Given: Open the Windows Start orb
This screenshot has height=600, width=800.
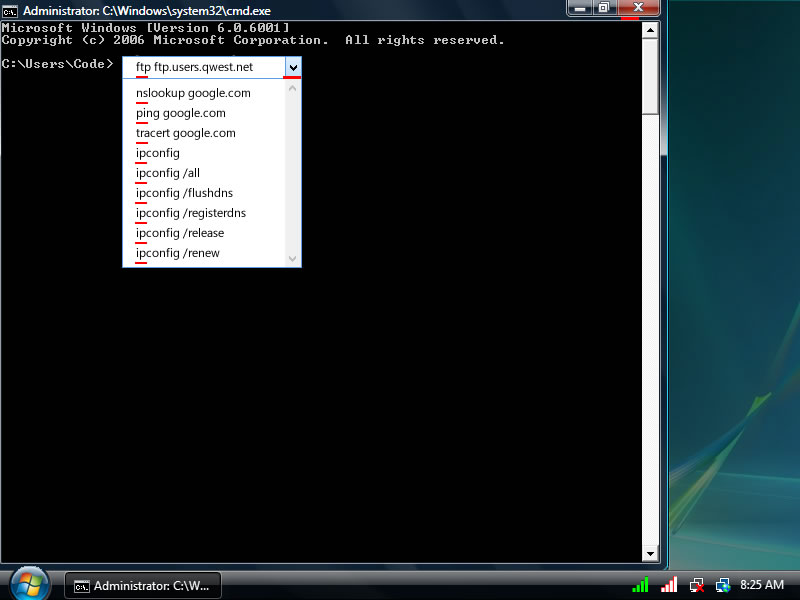Looking at the screenshot, I should (x=30, y=582).
